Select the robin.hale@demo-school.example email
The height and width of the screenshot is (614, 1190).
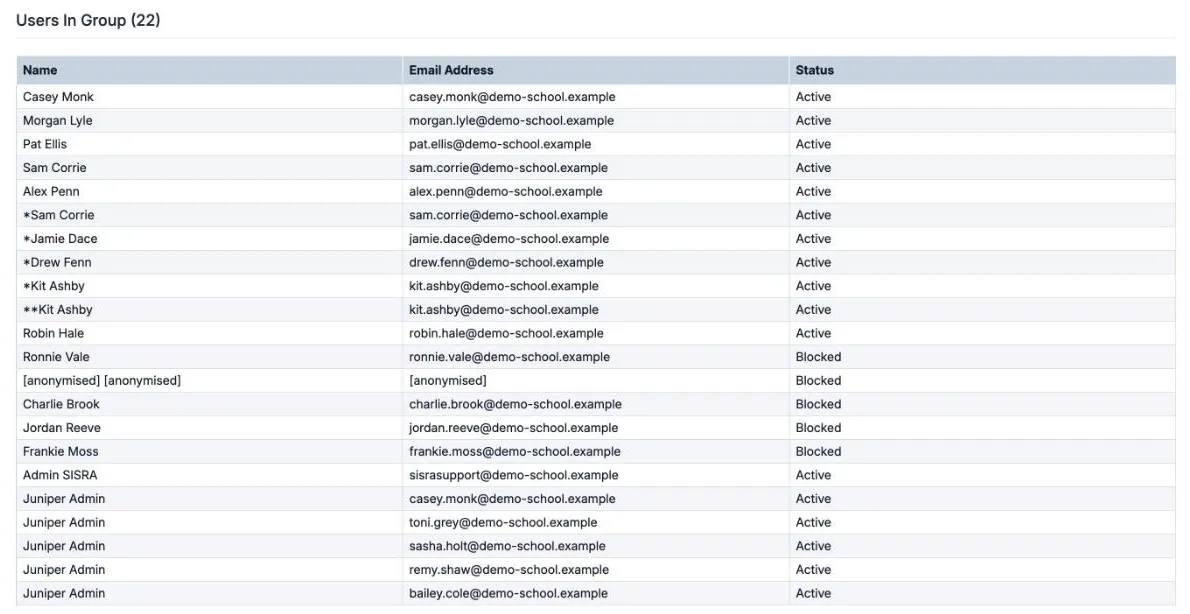[x=506, y=333]
